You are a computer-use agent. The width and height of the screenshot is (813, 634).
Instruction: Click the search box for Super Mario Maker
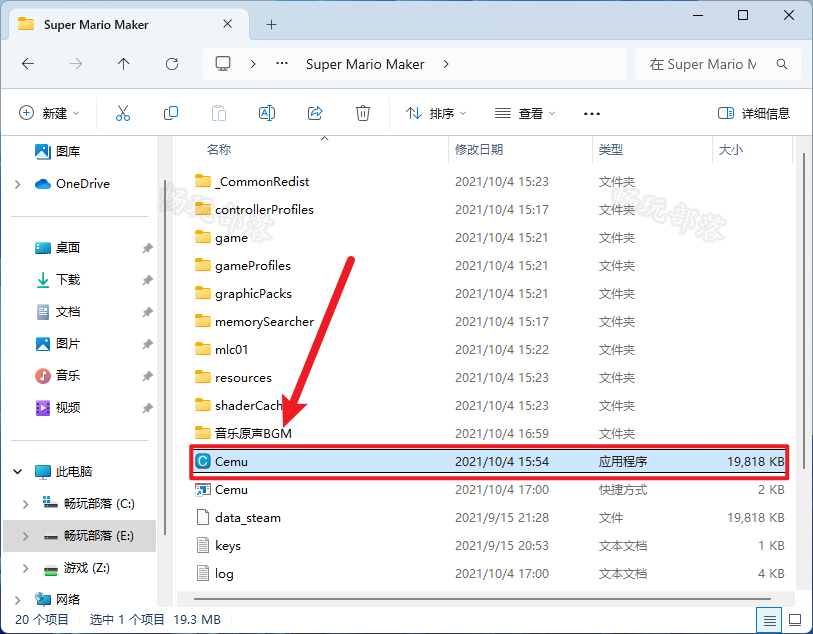click(718, 64)
